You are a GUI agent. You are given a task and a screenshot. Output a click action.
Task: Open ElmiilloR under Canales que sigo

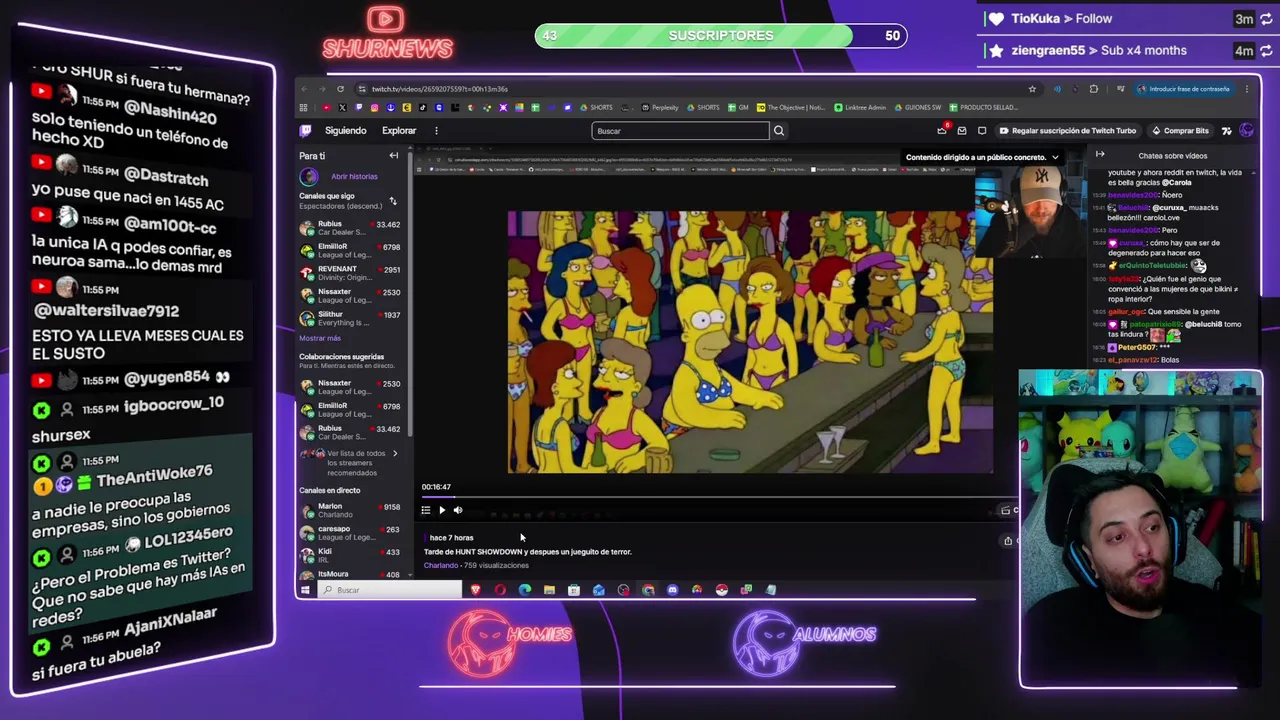[x=350, y=250]
